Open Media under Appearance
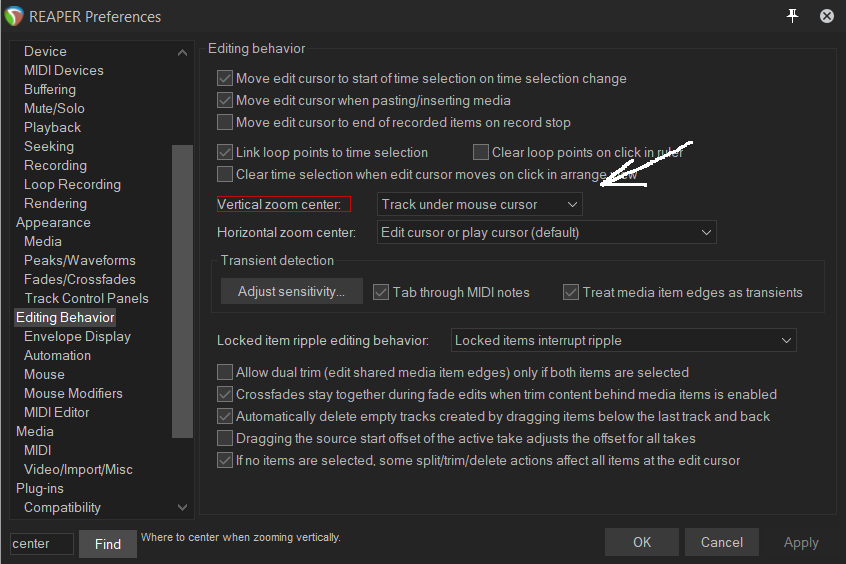 (x=43, y=241)
